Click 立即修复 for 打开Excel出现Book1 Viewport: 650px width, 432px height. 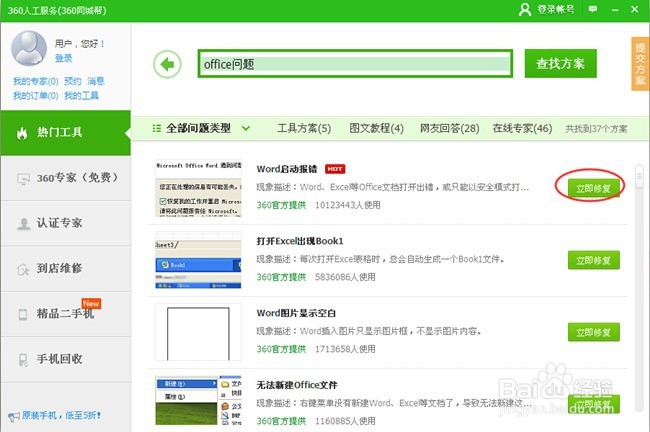(x=594, y=260)
